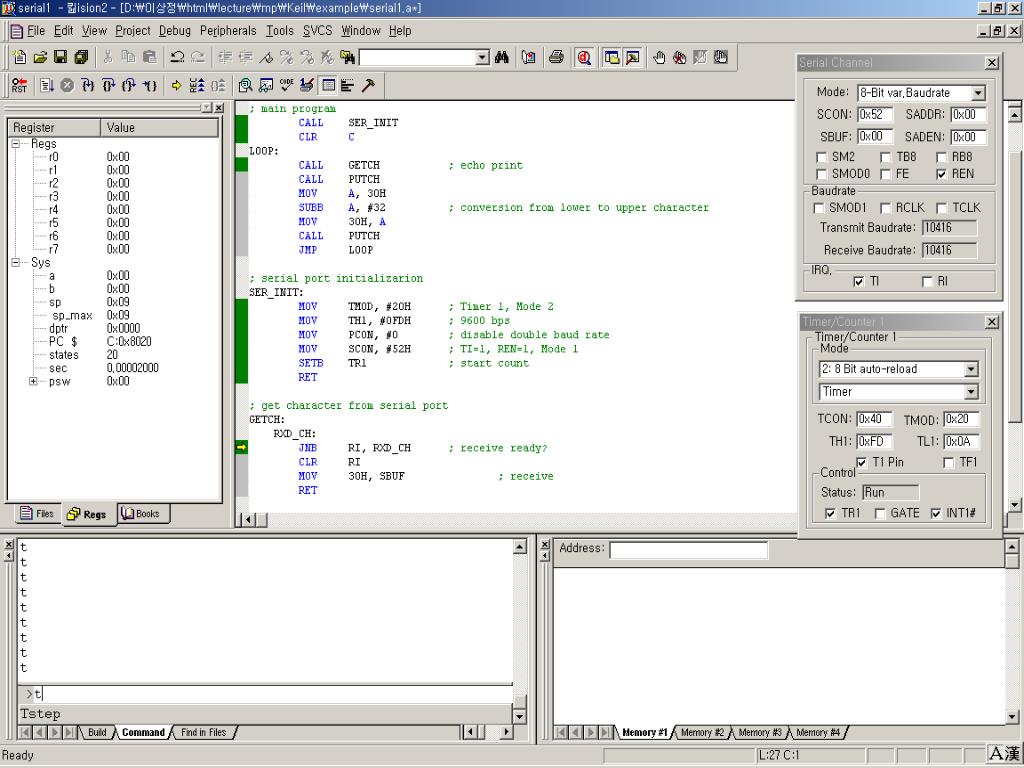Switch to the Books tab
1024x768 pixels.
pos(141,514)
